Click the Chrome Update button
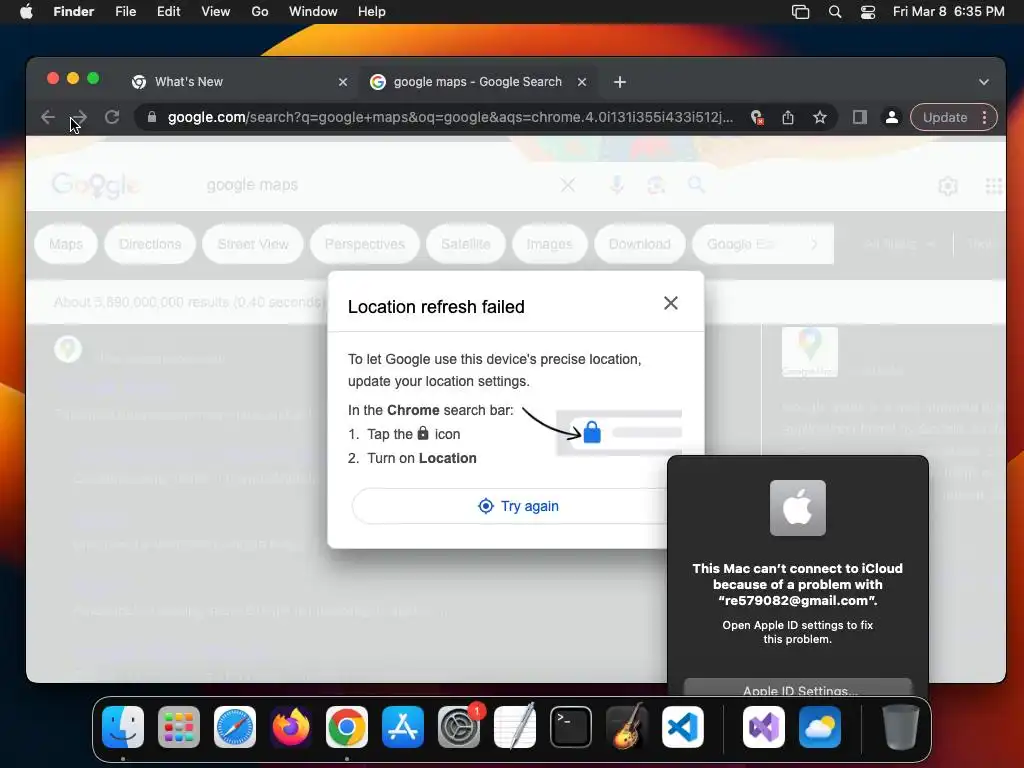1024x768 pixels. 944,118
